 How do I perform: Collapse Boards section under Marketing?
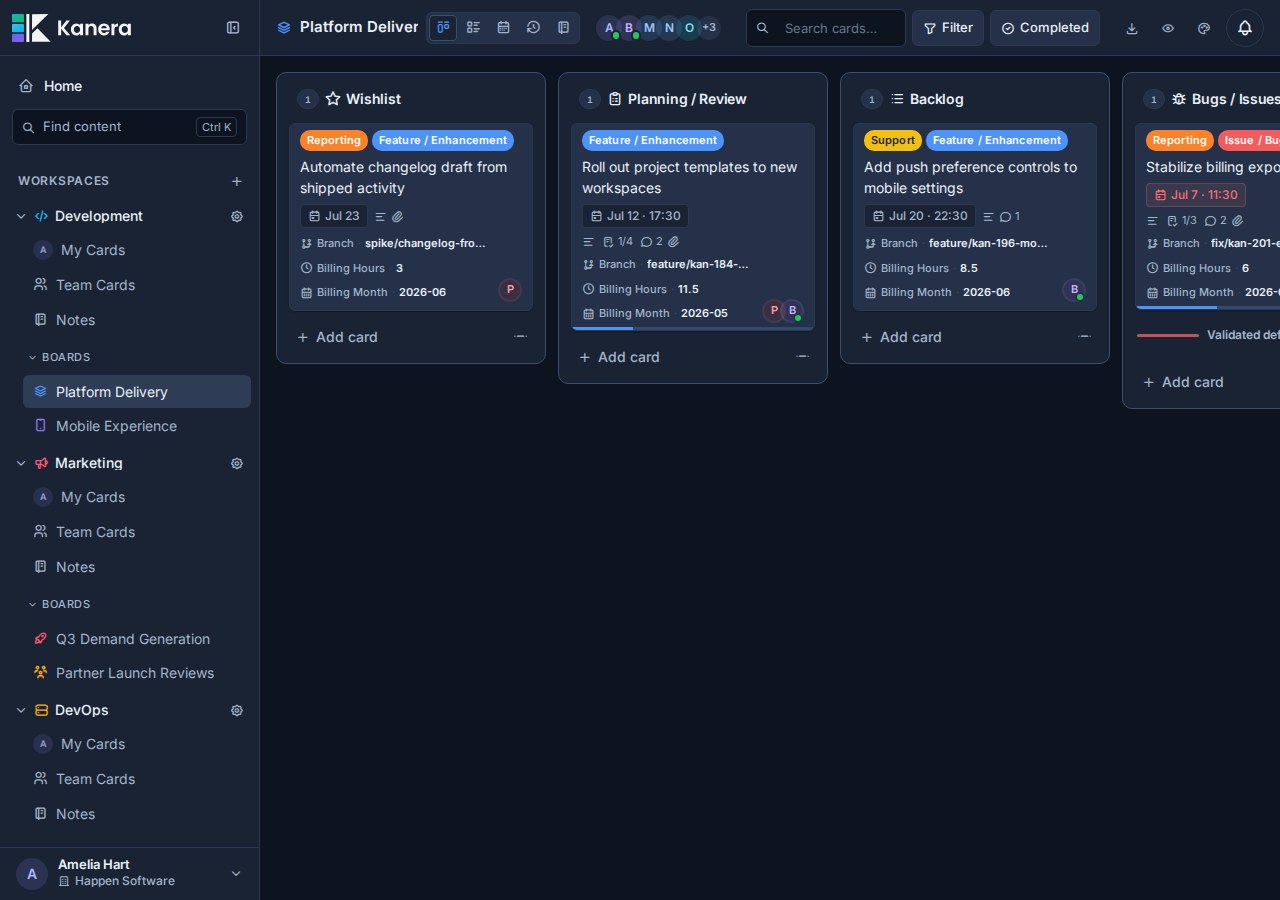pos(60,604)
